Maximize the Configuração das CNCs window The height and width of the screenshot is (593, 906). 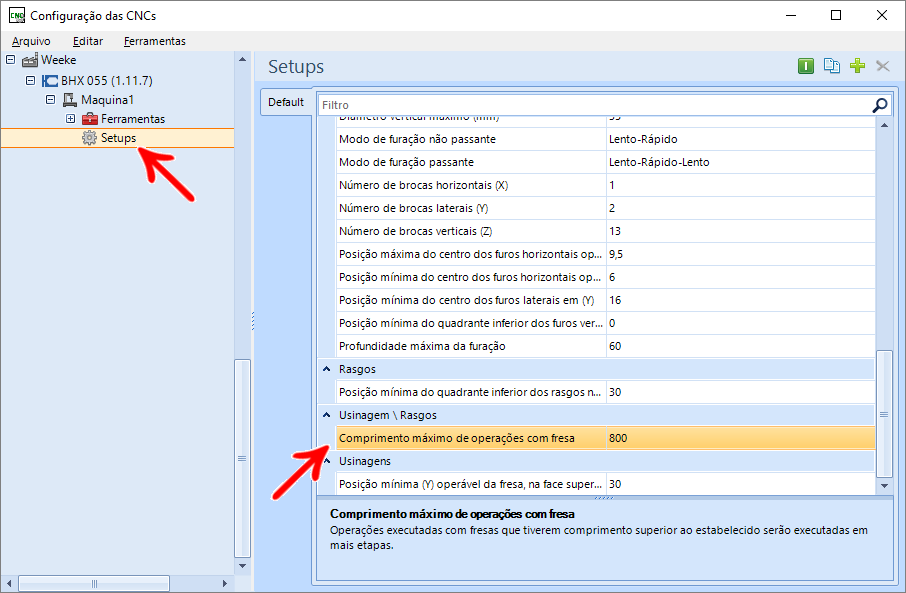click(836, 15)
